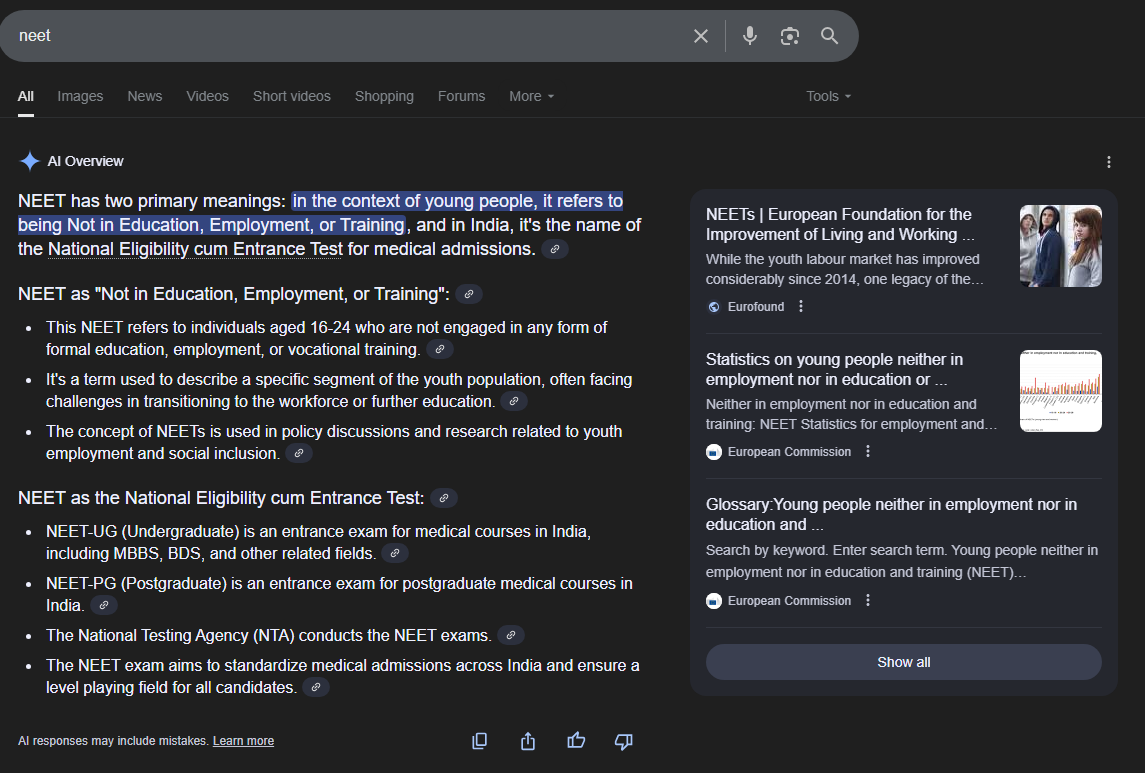The width and height of the screenshot is (1145, 773).
Task: Click source link icon after 'conducts the NEET exams.'
Action: [511, 635]
